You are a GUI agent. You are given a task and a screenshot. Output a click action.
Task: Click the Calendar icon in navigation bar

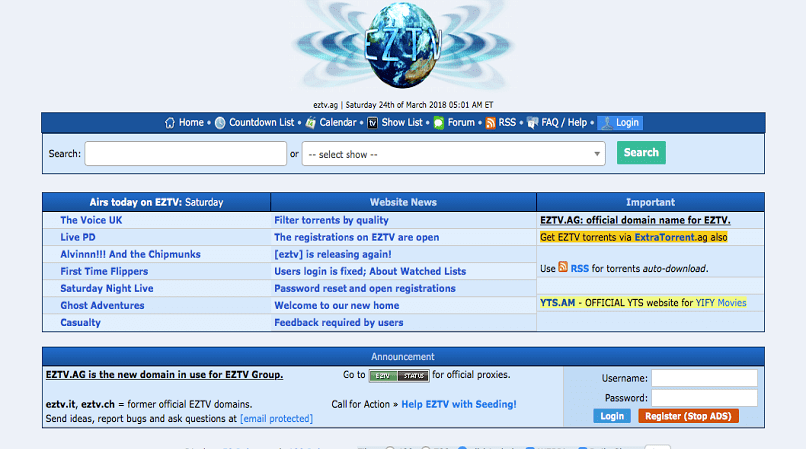(x=310, y=123)
